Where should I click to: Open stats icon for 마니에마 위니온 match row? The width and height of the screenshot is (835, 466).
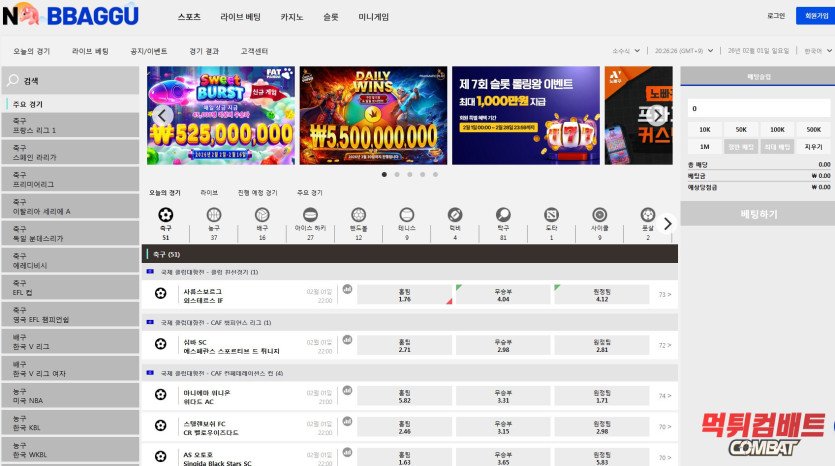347,390
